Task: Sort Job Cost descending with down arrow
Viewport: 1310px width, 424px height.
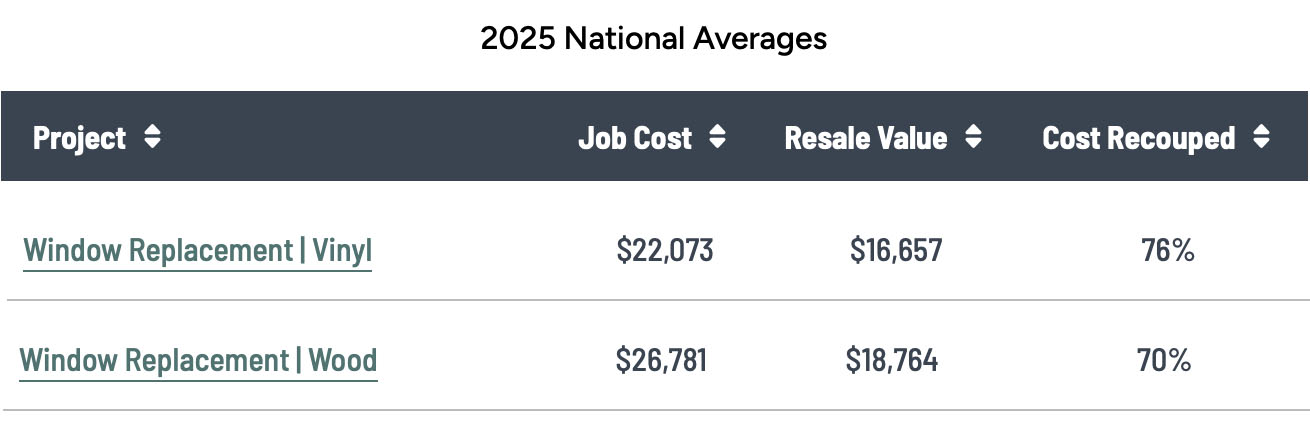Action: (717, 144)
